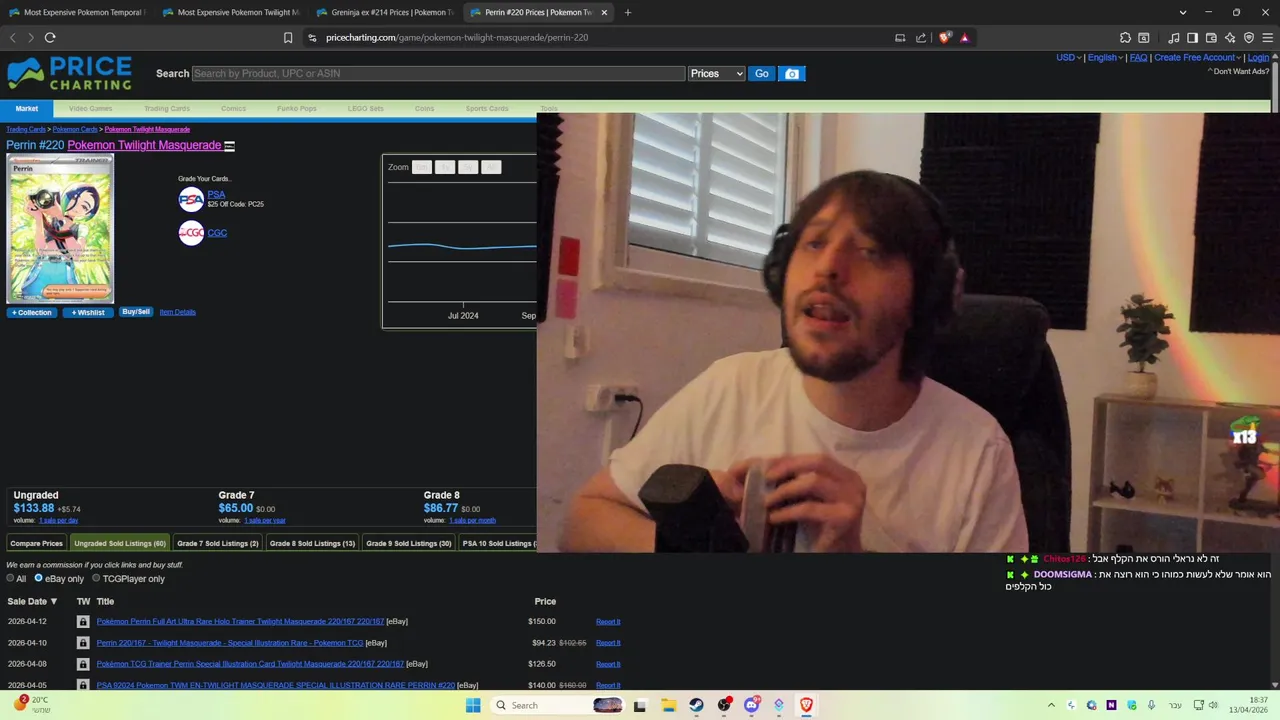This screenshot has height=720, width=1280.
Task: Open Grade 8 Sold Listings (13) tab
Action: pyautogui.click(x=312, y=543)
